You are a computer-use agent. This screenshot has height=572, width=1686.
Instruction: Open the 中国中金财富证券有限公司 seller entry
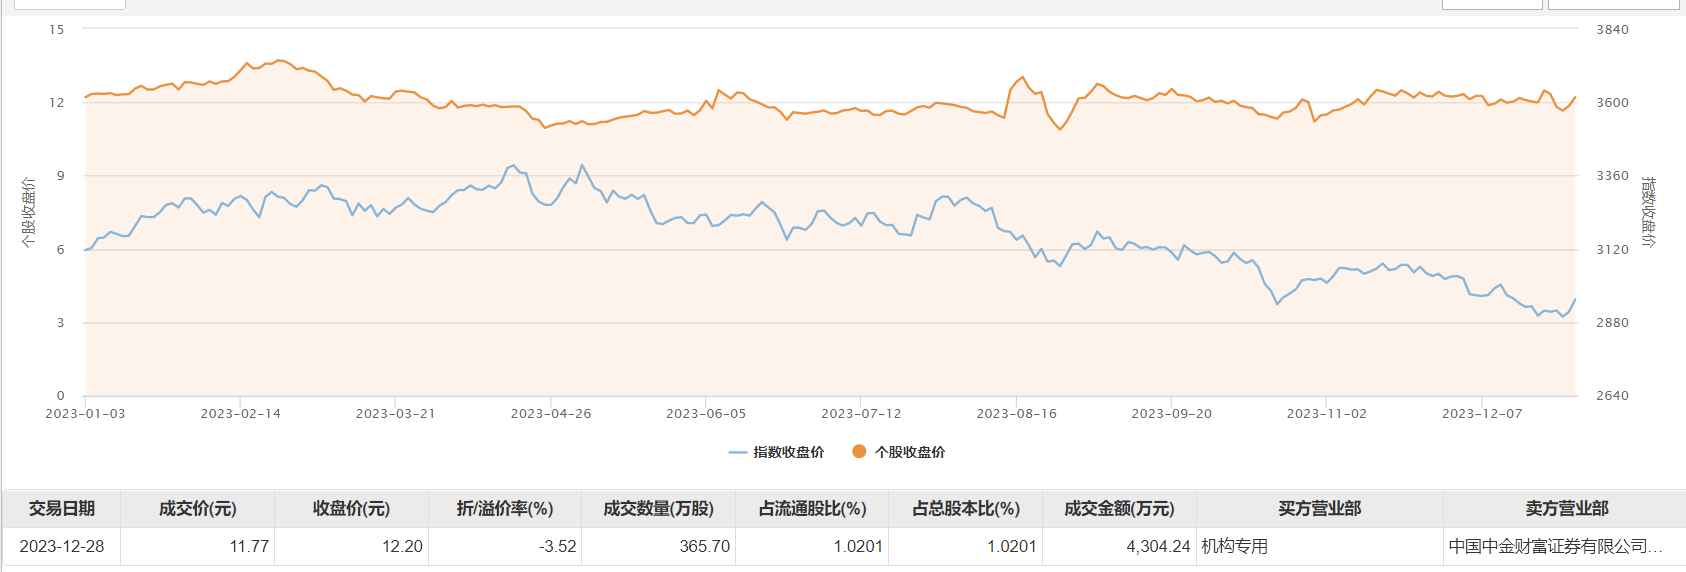pos(1555,546)
